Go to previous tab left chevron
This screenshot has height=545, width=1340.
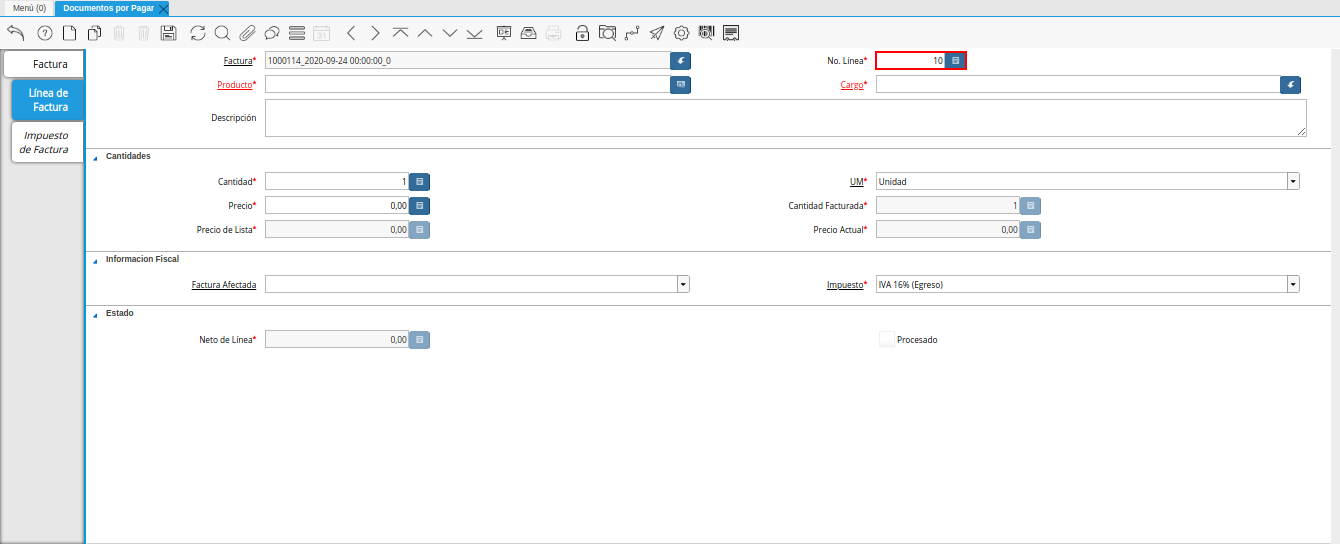pyautogui.click(x=351, y=32)
